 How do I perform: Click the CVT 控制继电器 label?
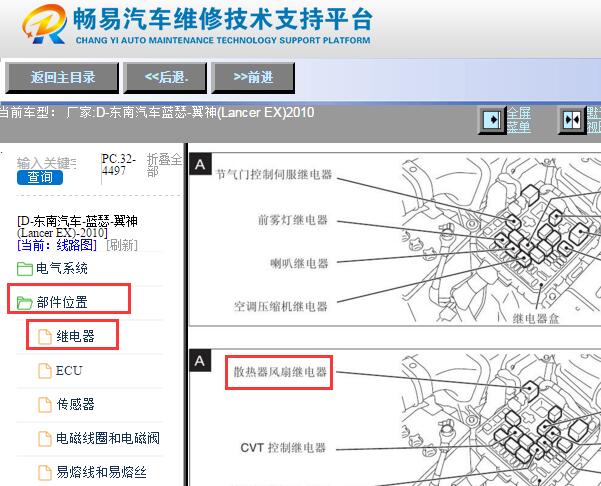tap(283, 448)
